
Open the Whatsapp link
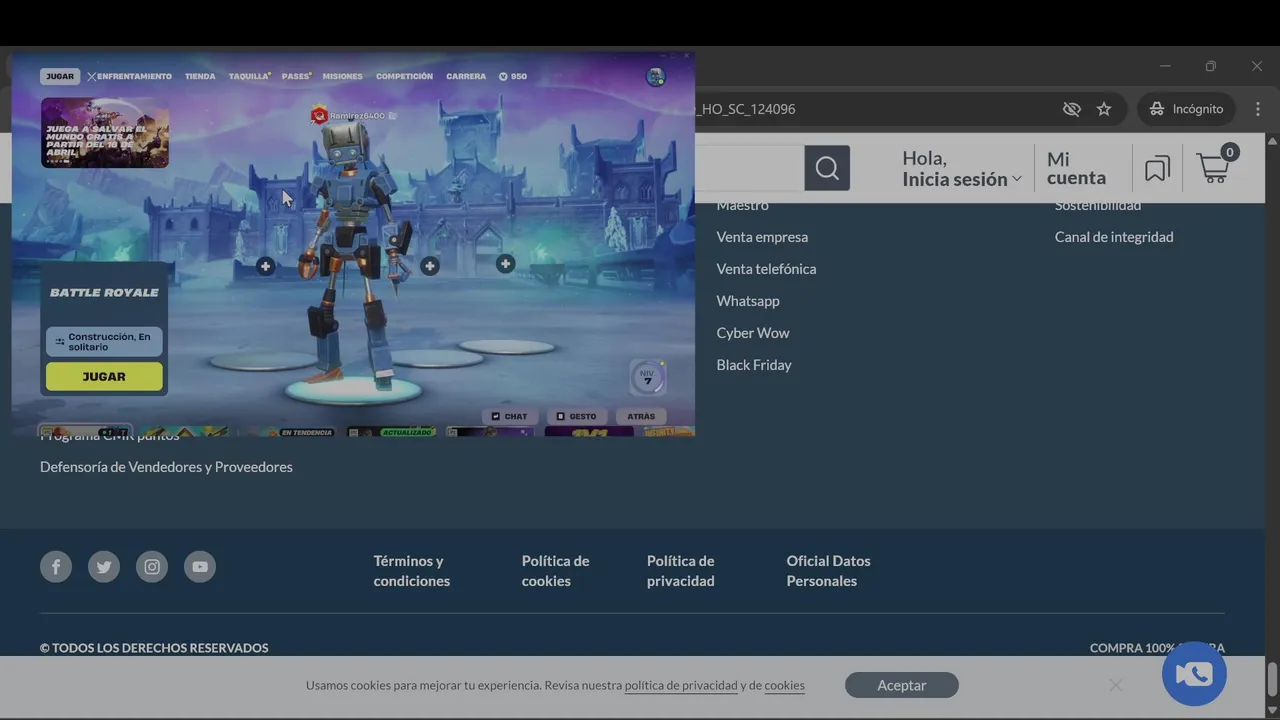coord(748,301)
